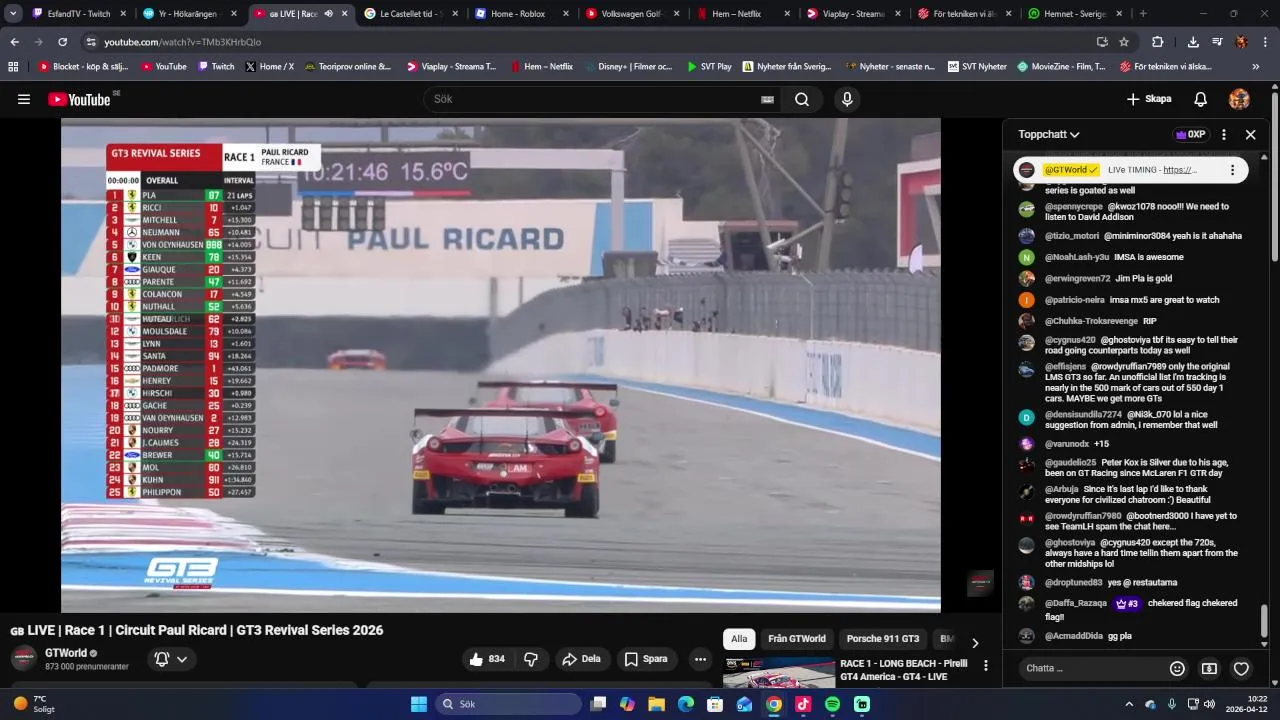Select the Alla filter chip
This screenshot has width=1280, height=720.
coord(739,639)
